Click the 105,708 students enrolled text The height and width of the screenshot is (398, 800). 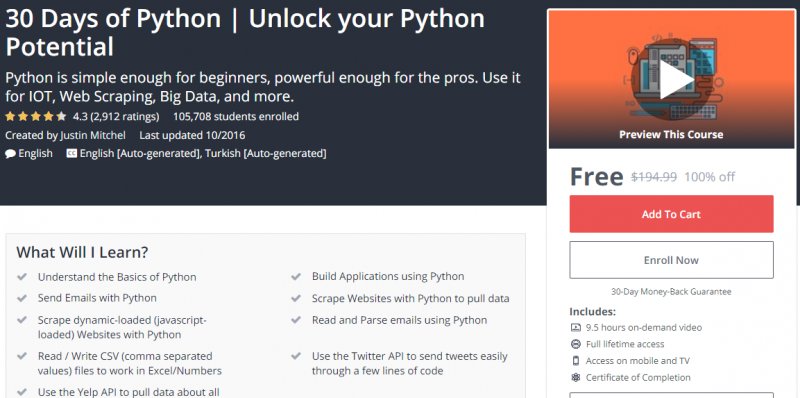(x=236, y=117)
